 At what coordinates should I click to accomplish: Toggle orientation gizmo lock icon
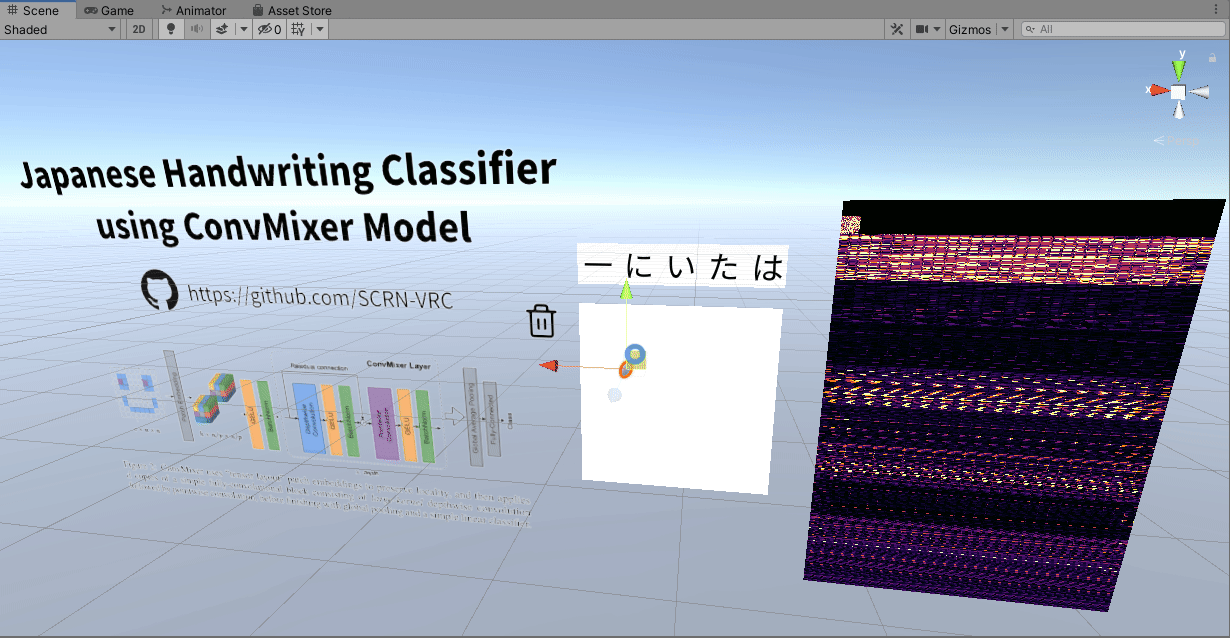click(1213, 58)
